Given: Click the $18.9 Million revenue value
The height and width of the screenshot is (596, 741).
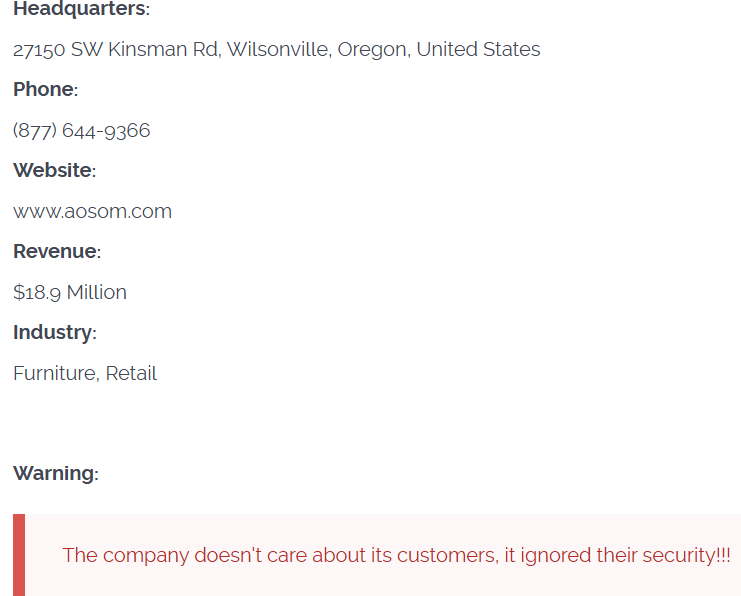Looking at the screenshot, I should (70, 292).
